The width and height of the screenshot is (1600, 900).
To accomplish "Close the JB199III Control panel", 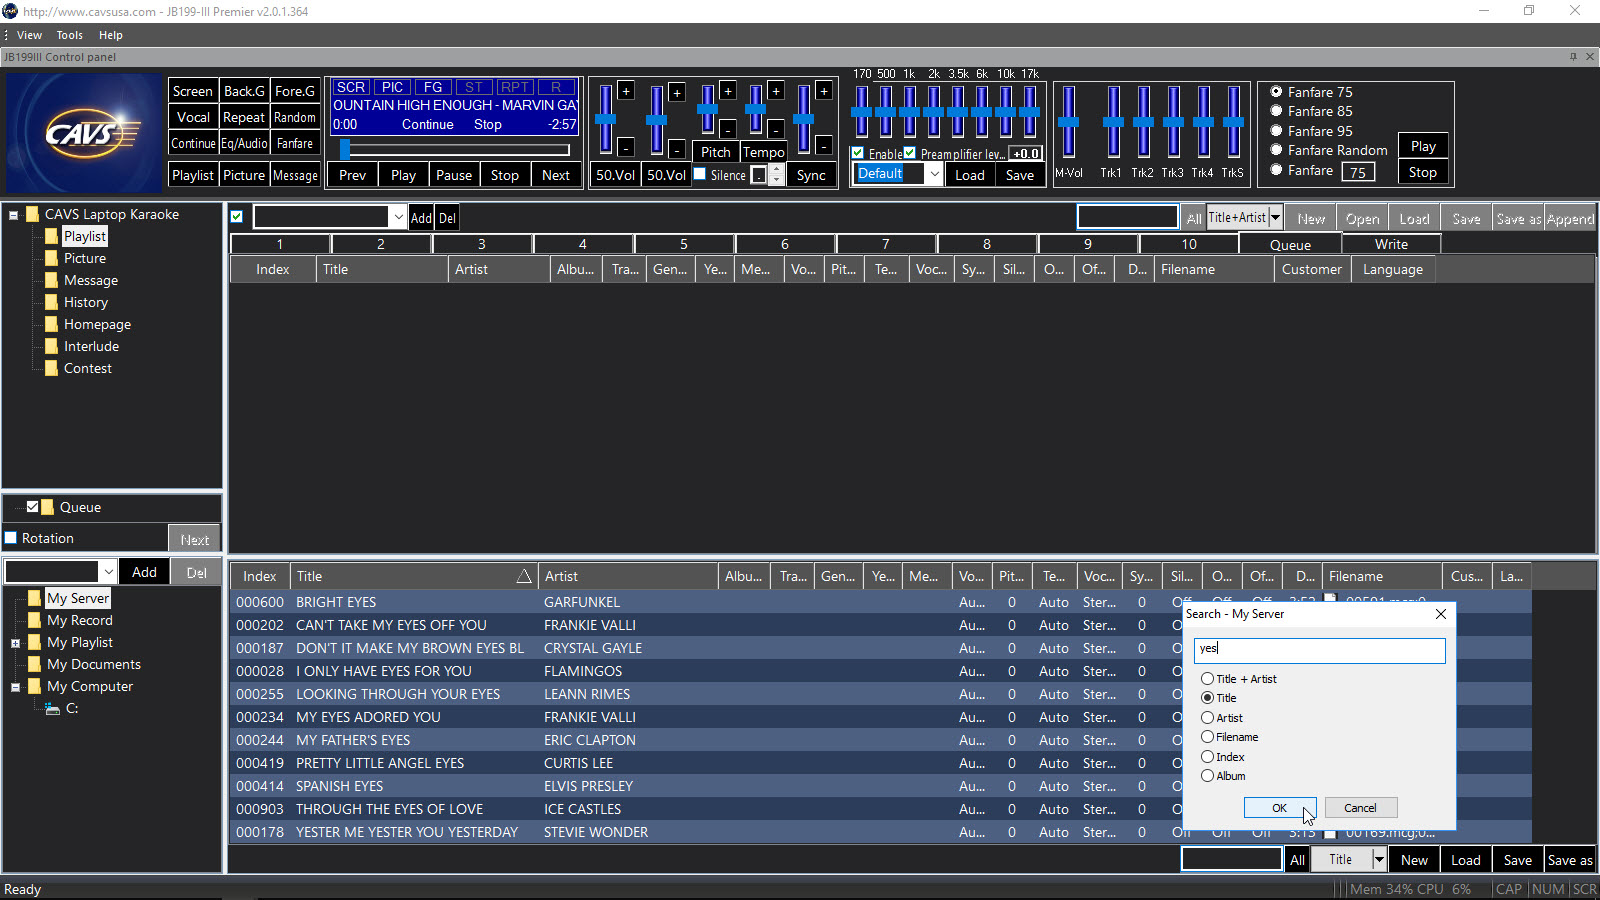I will (x=1590, y=57).
